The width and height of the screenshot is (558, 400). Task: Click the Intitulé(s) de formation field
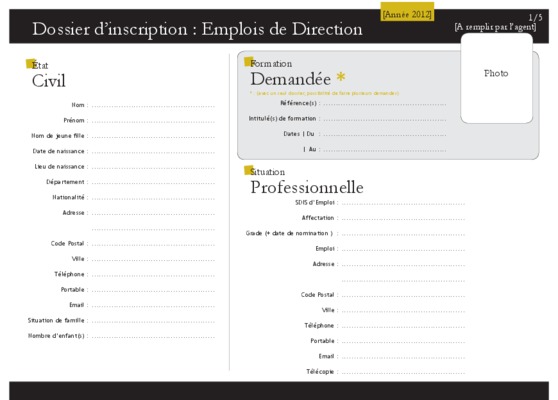point(385,120)
